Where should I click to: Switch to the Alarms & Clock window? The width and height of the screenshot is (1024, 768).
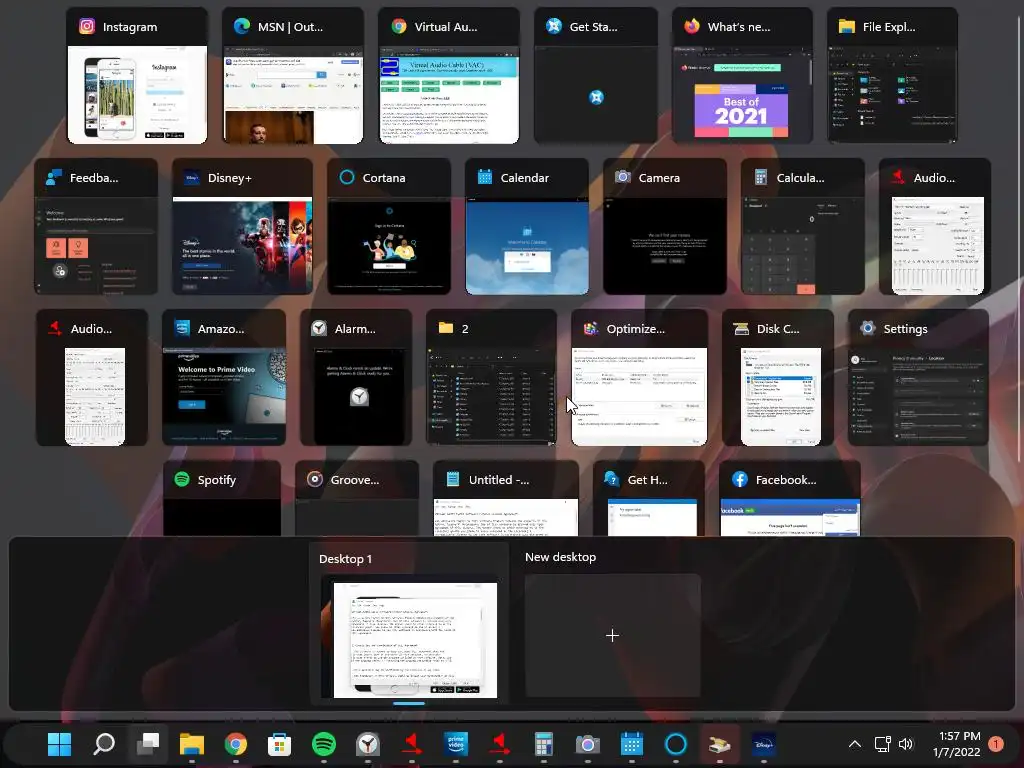356,377
